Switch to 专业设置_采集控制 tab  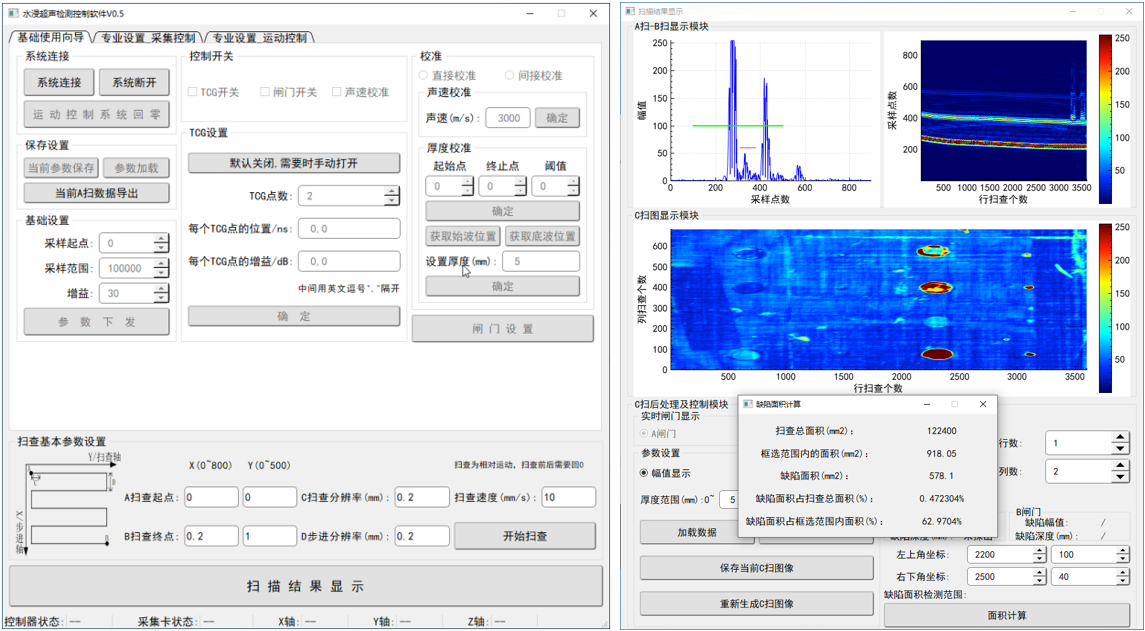point(148,38)
